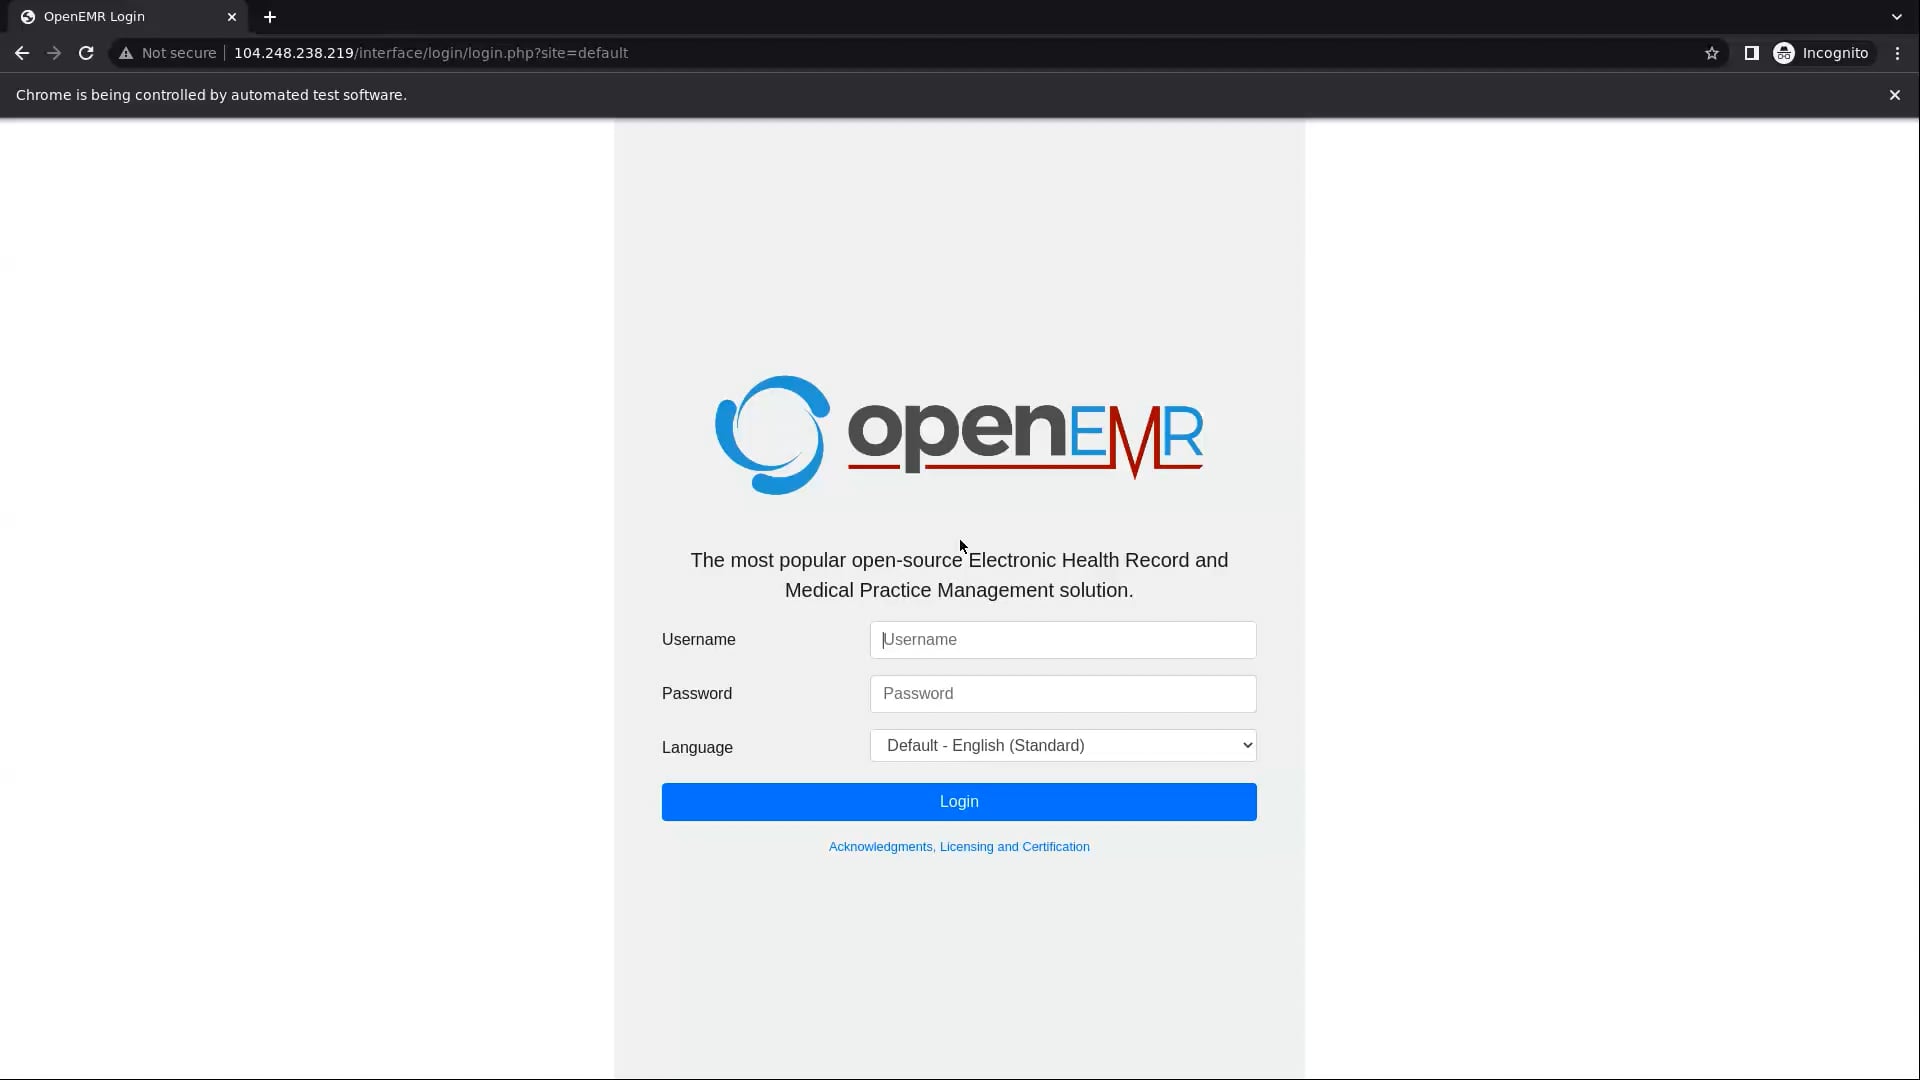Open the side panel icon

(1752, 53)
